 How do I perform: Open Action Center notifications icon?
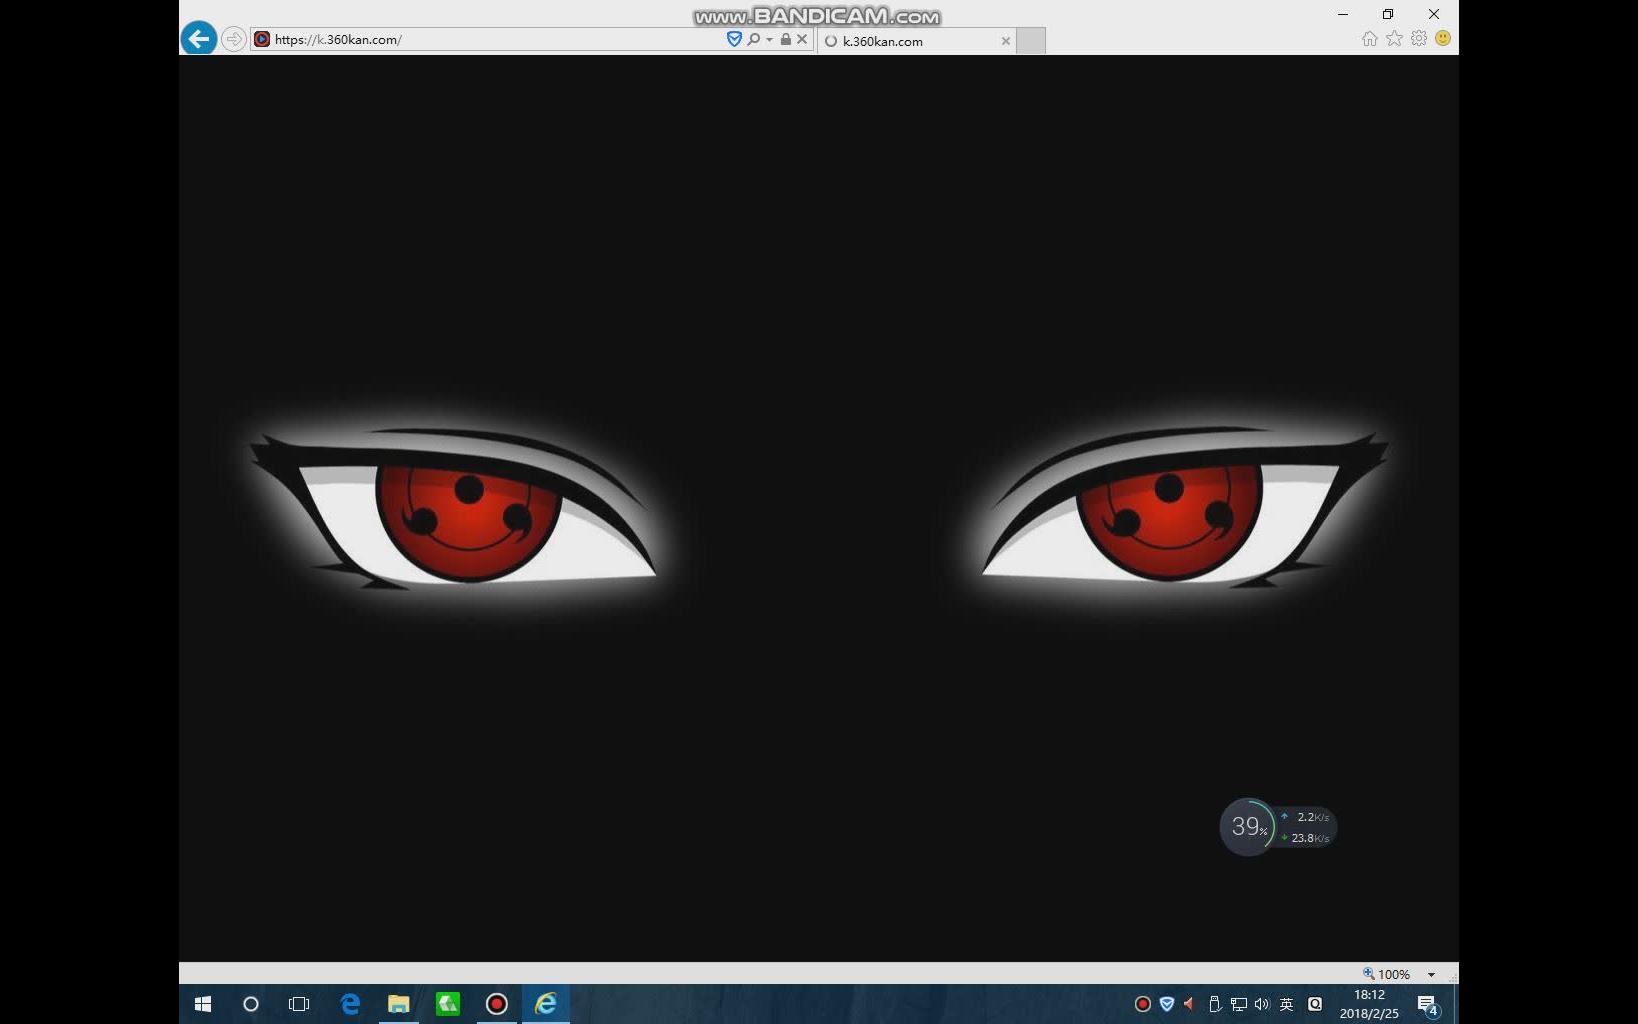(x=1428, y=1005)
